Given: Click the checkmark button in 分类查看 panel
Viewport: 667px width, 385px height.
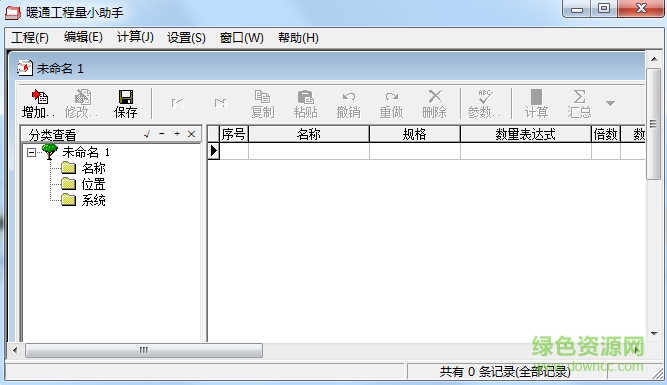Looking at the screenshot, I should click(147, 134).
